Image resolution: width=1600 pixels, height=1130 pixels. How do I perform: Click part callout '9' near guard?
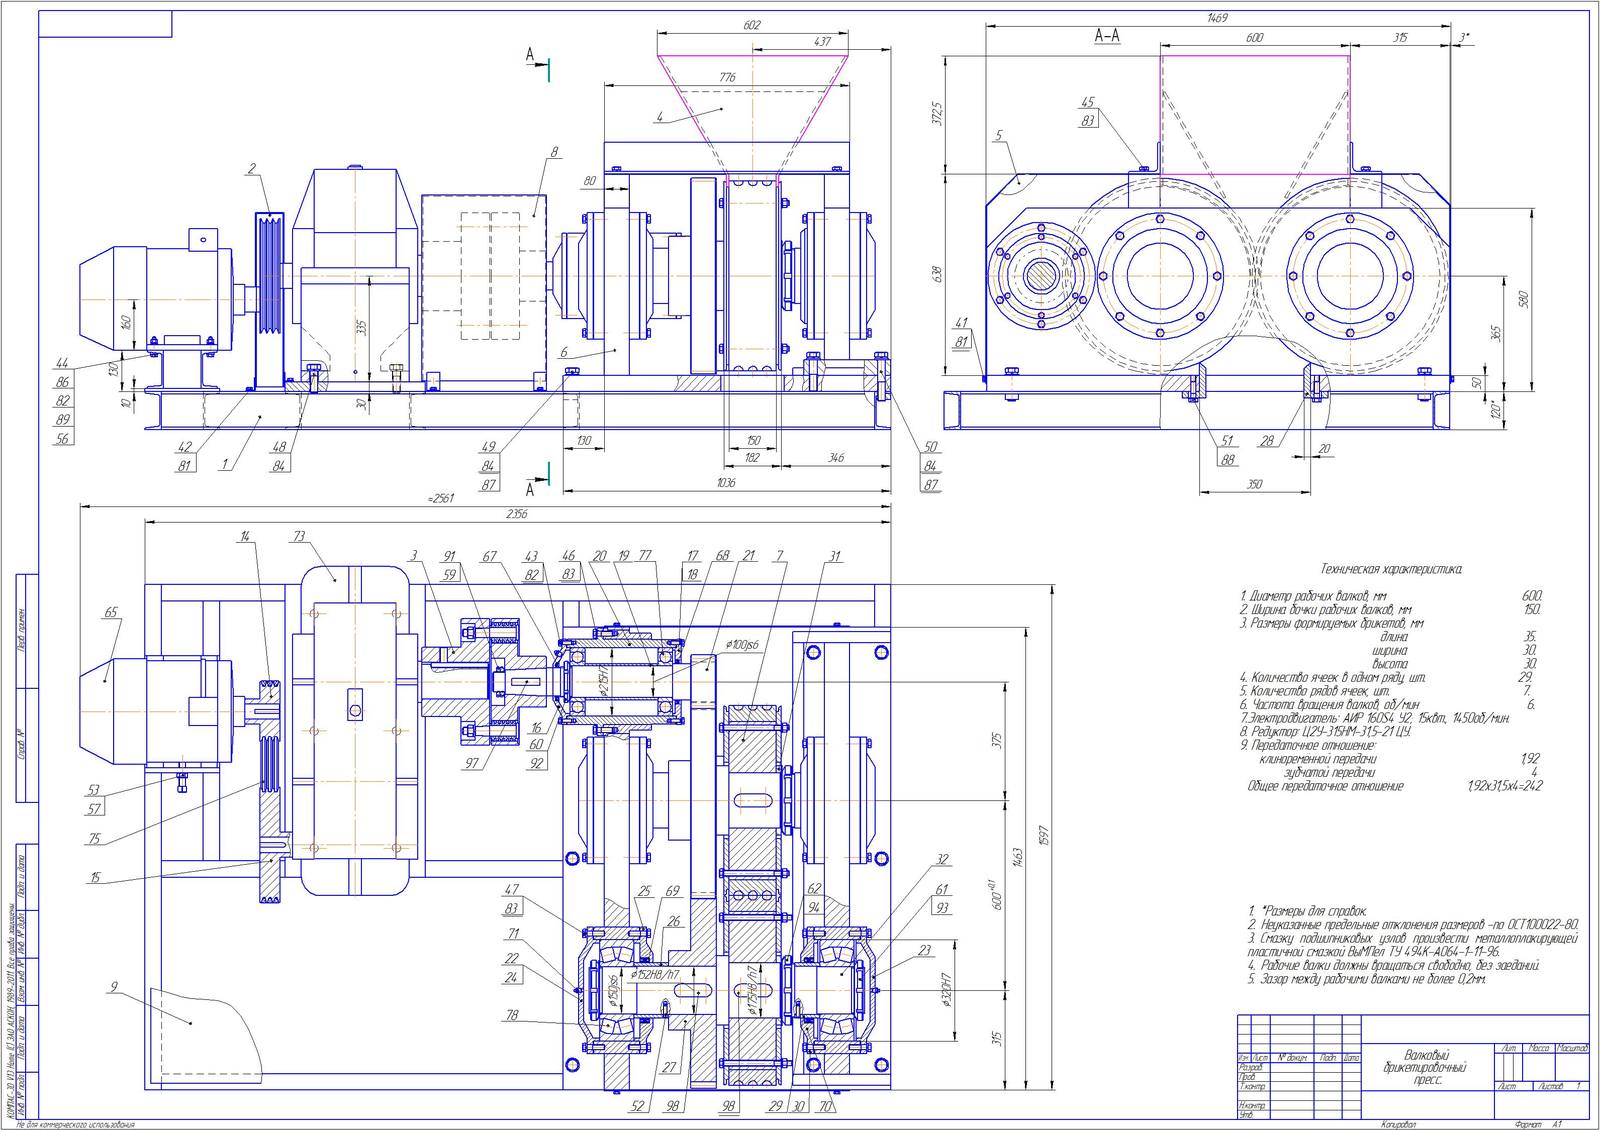pos(114,987)
